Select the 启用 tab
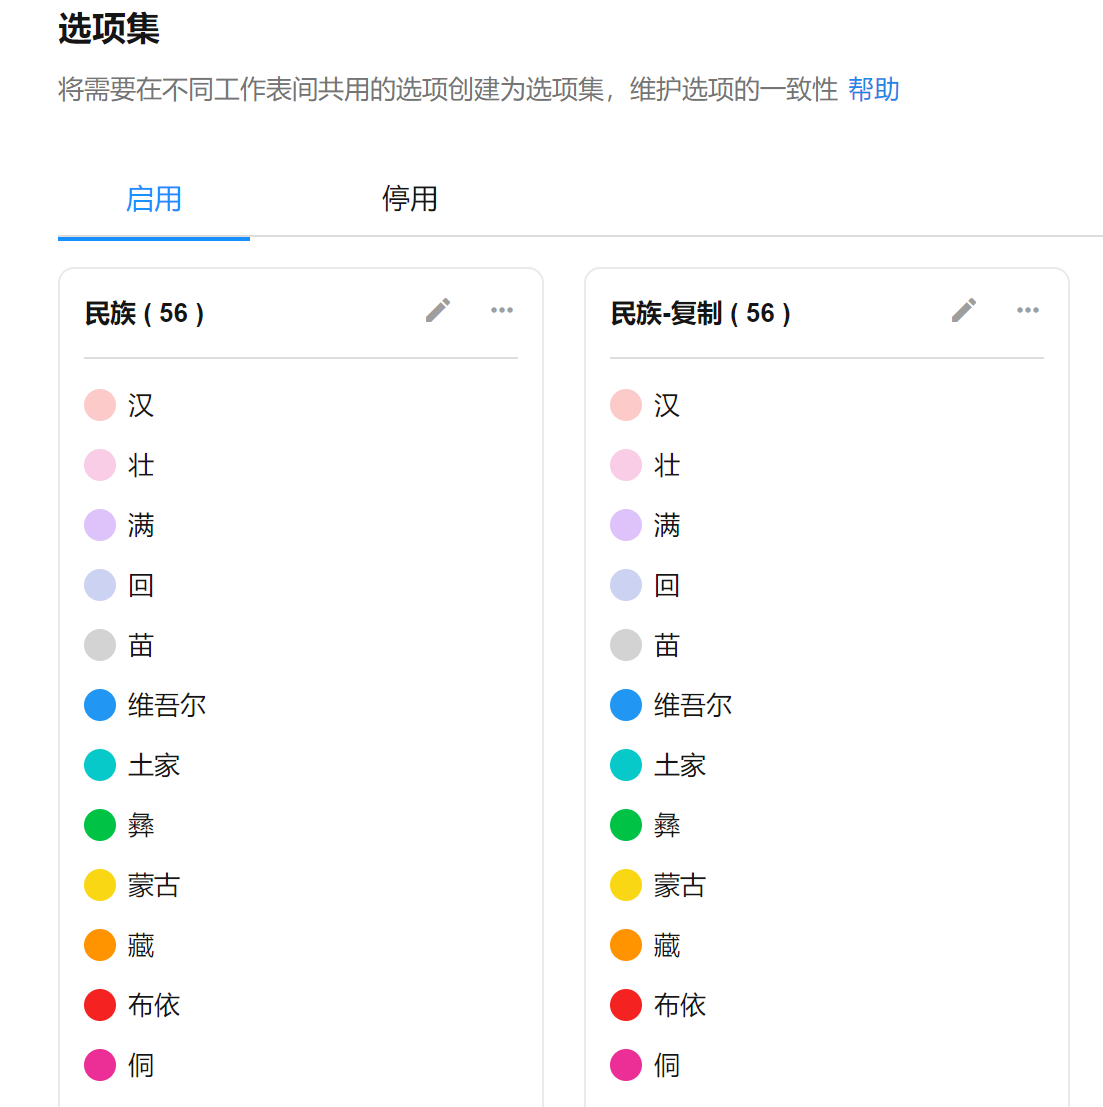This screenshot has width=1103, height=1107. (154, 199)
